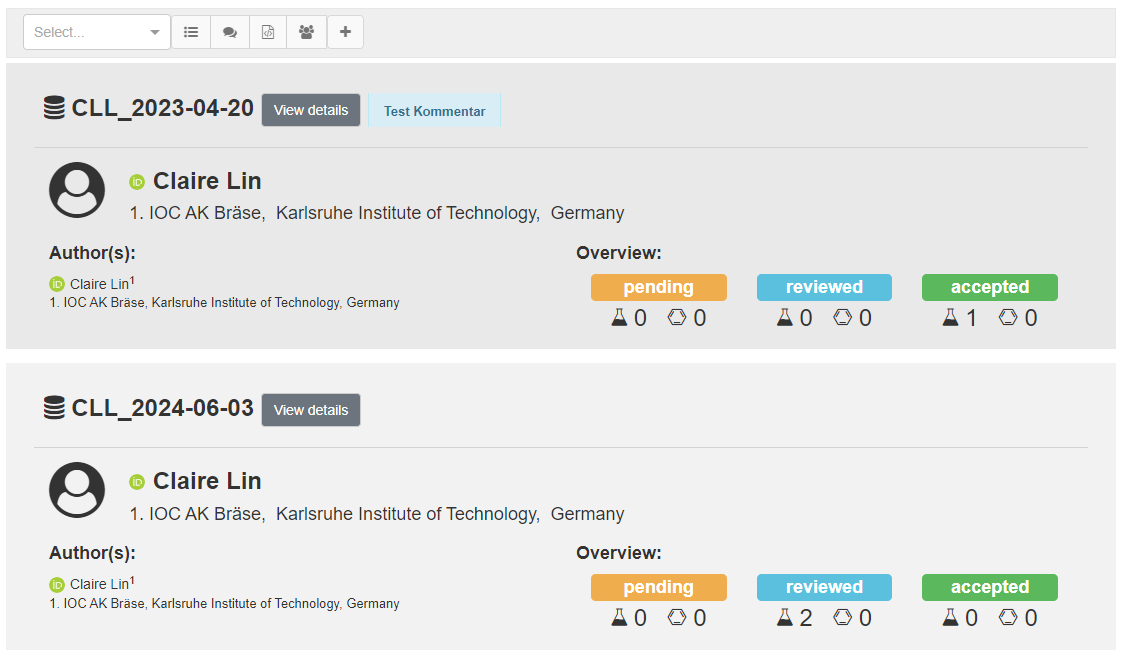1121x660 pixels.
Task: View details of CLL_2023-04-20
Action: [311, 110]
